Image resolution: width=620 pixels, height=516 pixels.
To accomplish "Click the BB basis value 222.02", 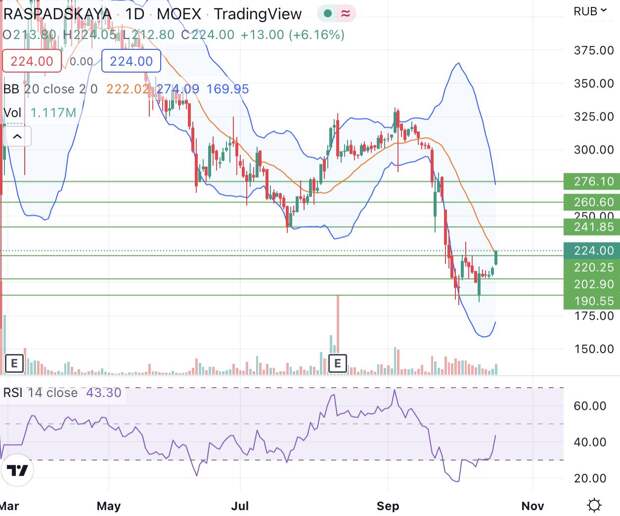I will click(128, 89).
